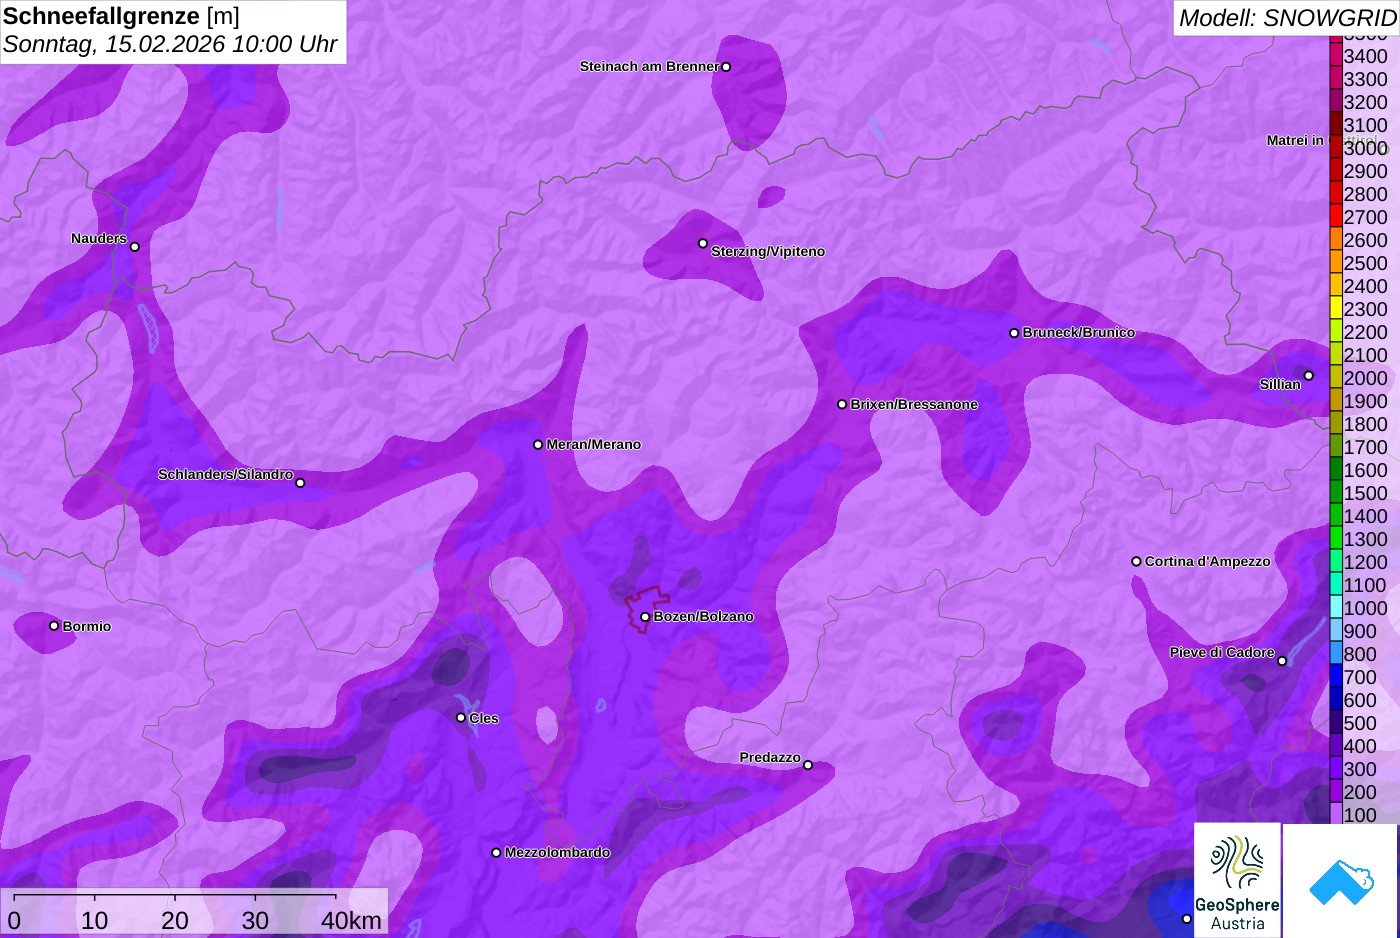This screenshot has width=1400, height=938.
Task: Pick the Brixen/Bressanone marker dot
Action: (842, 405)
